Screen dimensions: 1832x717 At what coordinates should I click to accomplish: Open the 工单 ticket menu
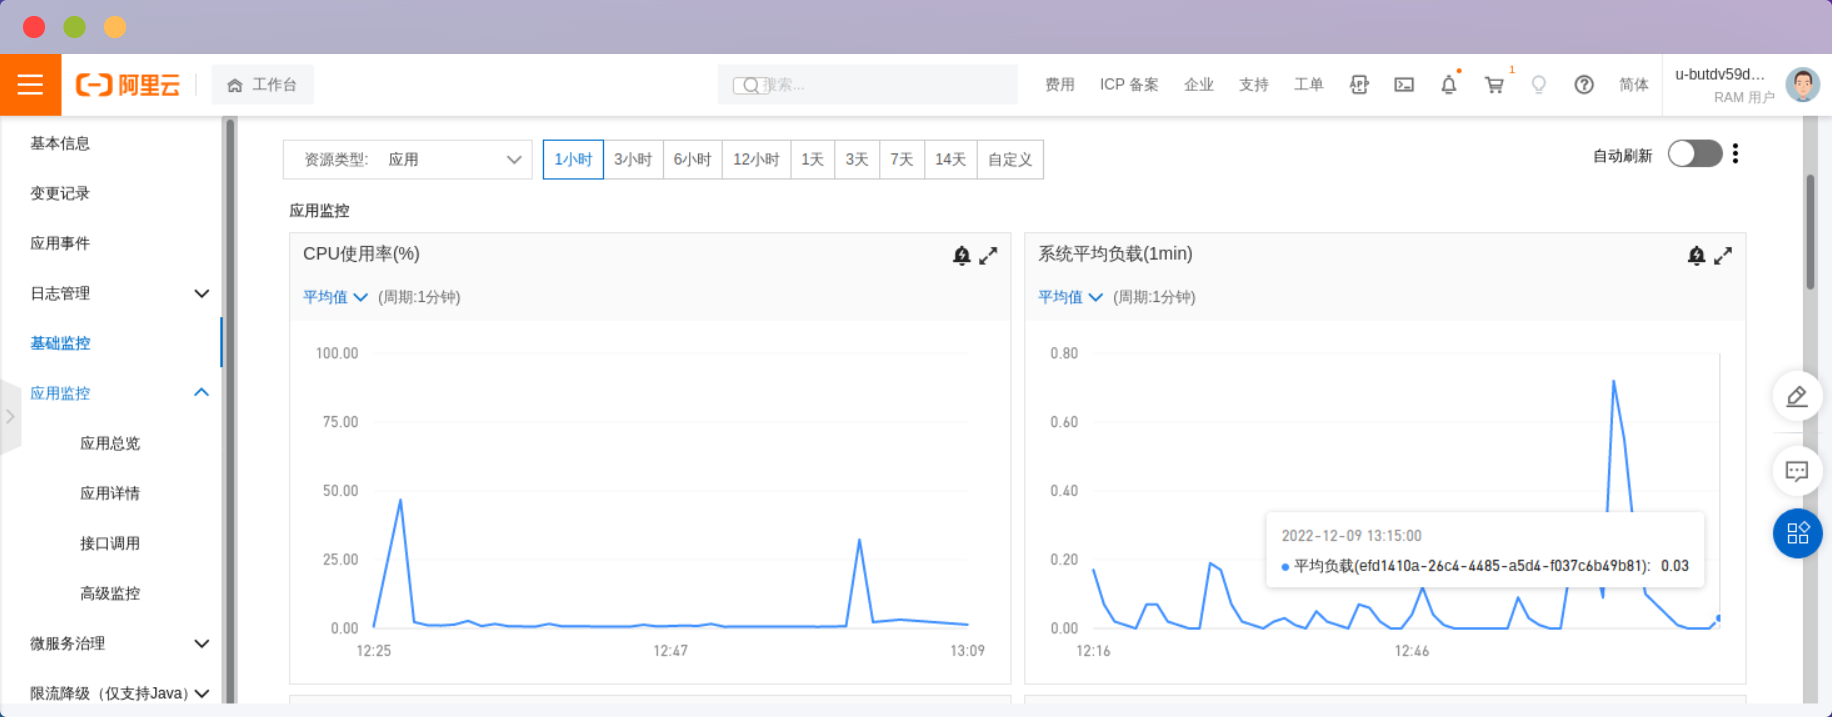coord(1308,85)
